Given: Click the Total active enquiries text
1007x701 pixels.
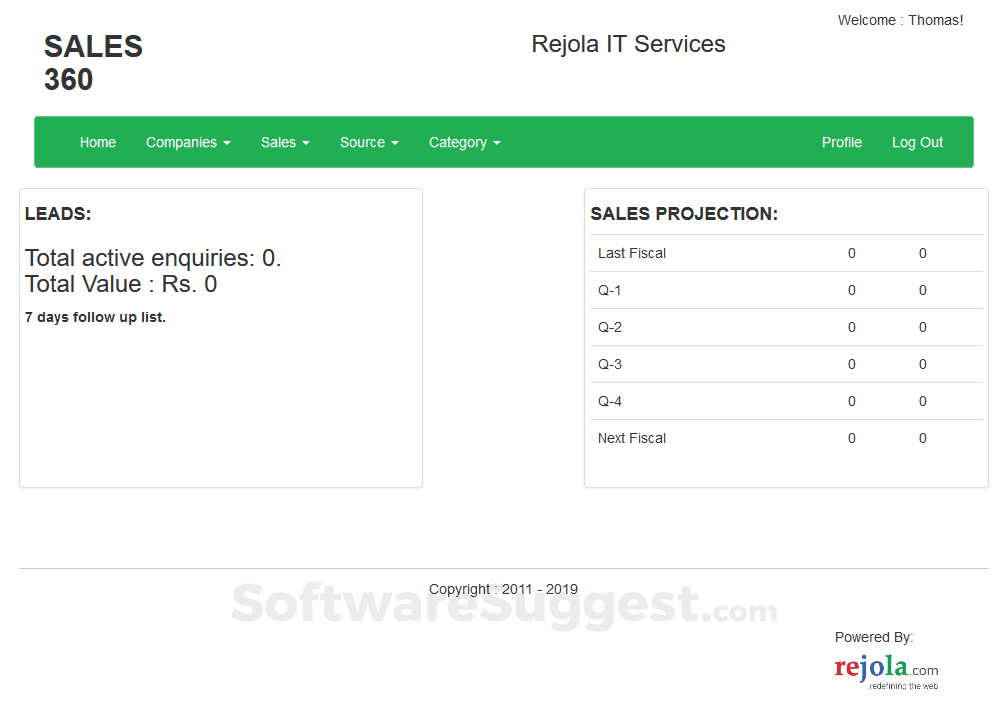Looking at the screenshot, I should [x=153, y=257].
